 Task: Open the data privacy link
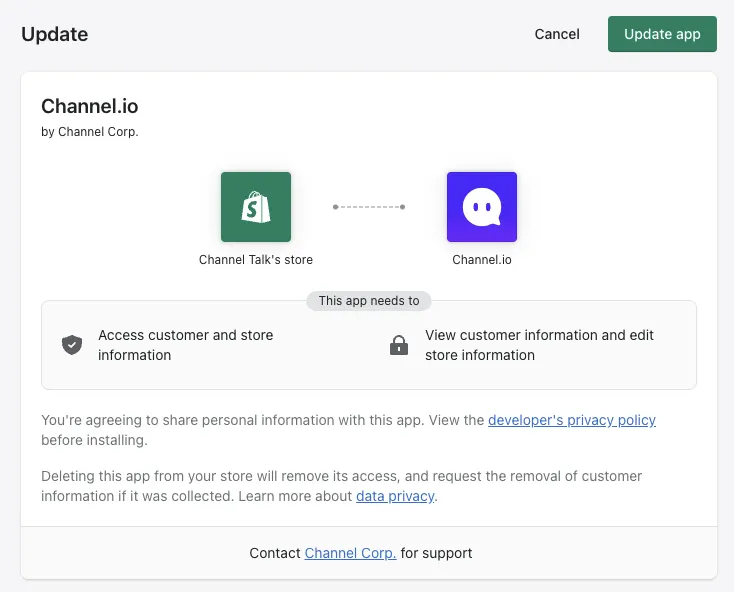tap(395, 496)
